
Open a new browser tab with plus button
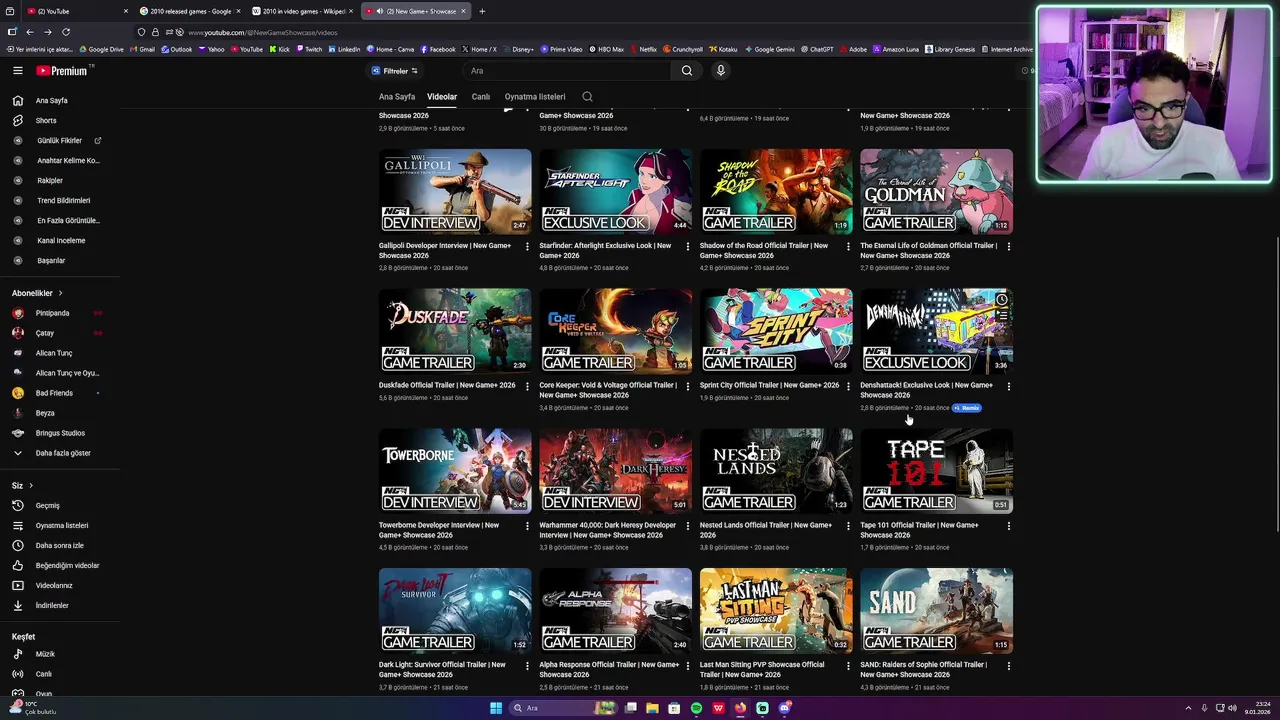482,11
